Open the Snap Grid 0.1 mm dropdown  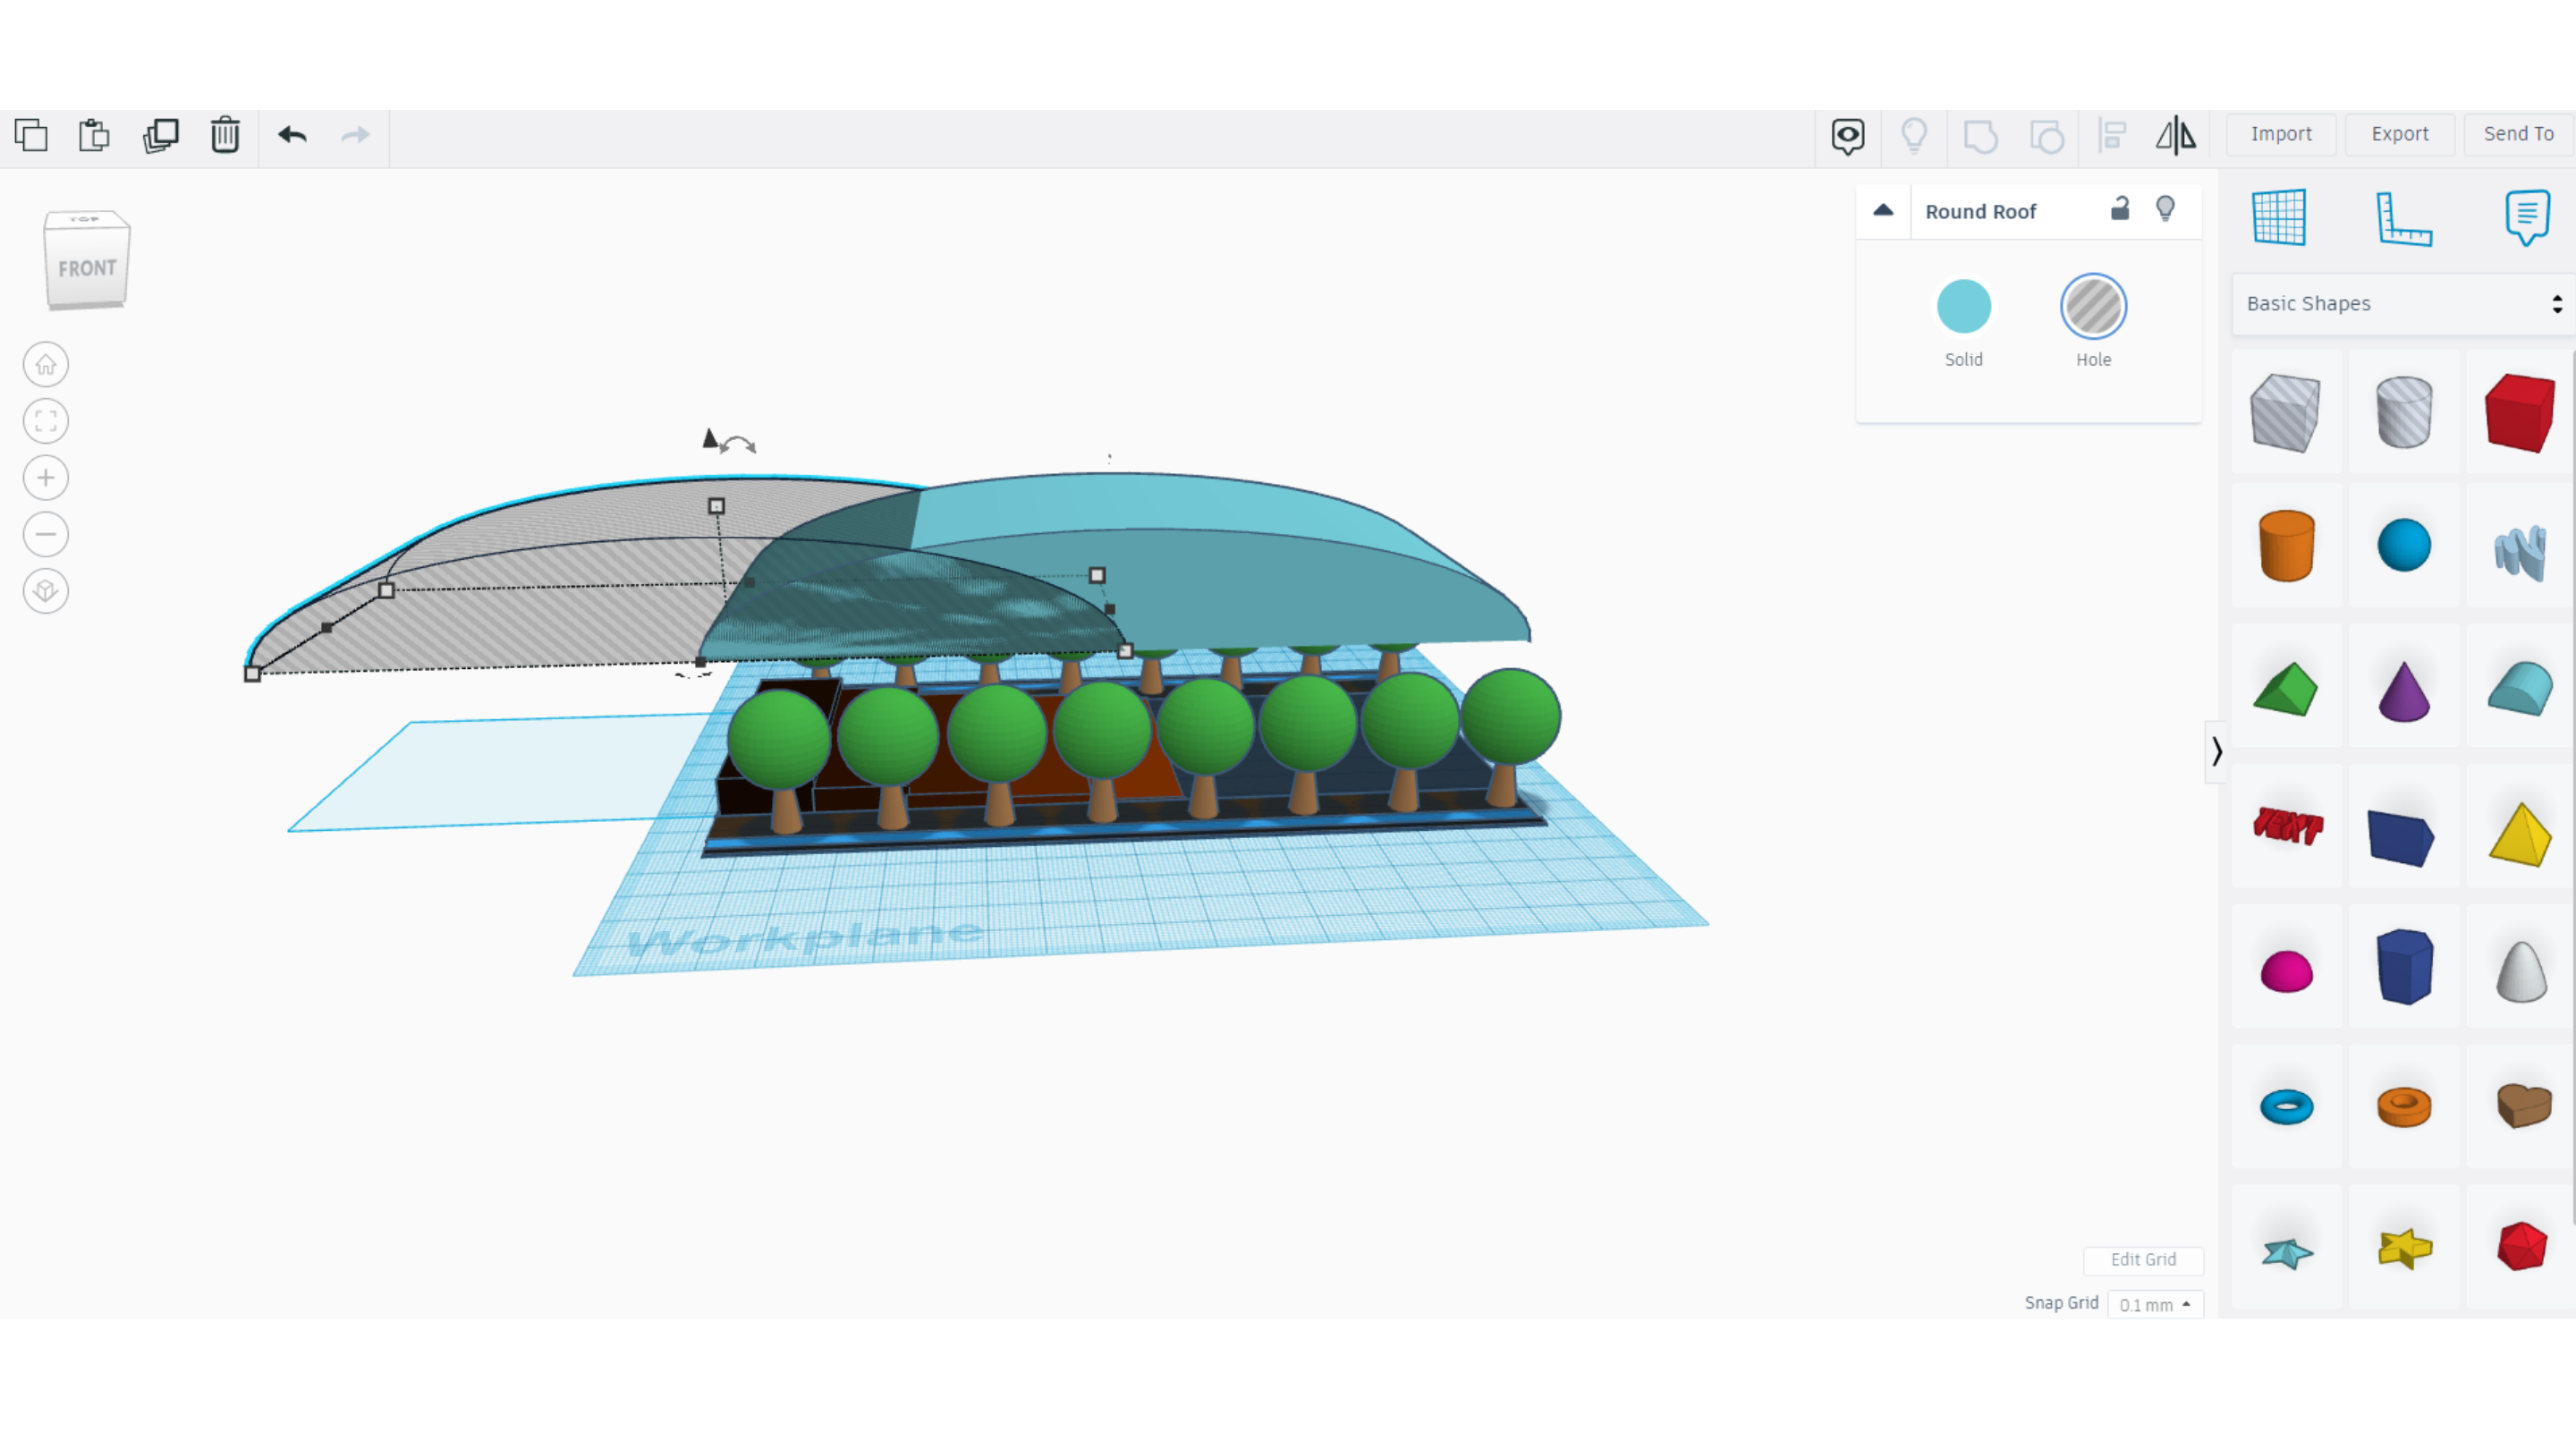[x=2155, y=1304]
